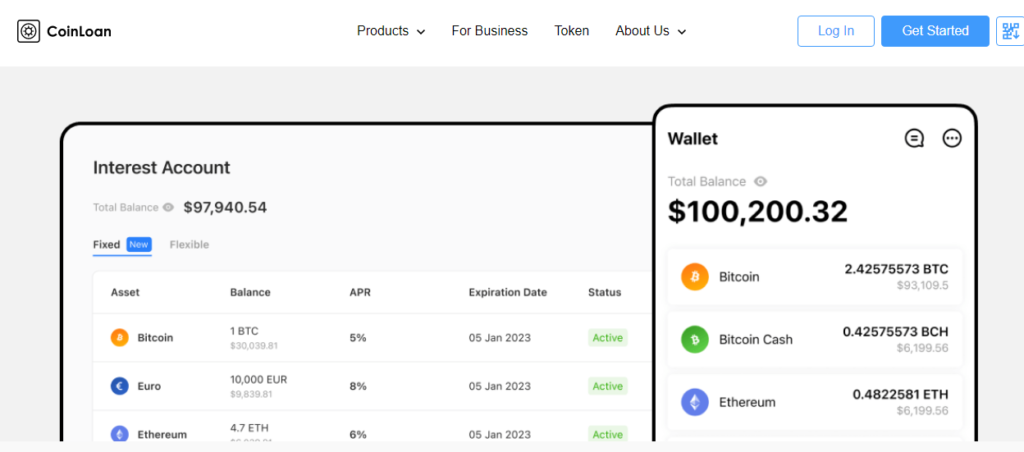Click the 8% APR value
This screenshot has width=1024, height=452.
click(x=358, y=386)
